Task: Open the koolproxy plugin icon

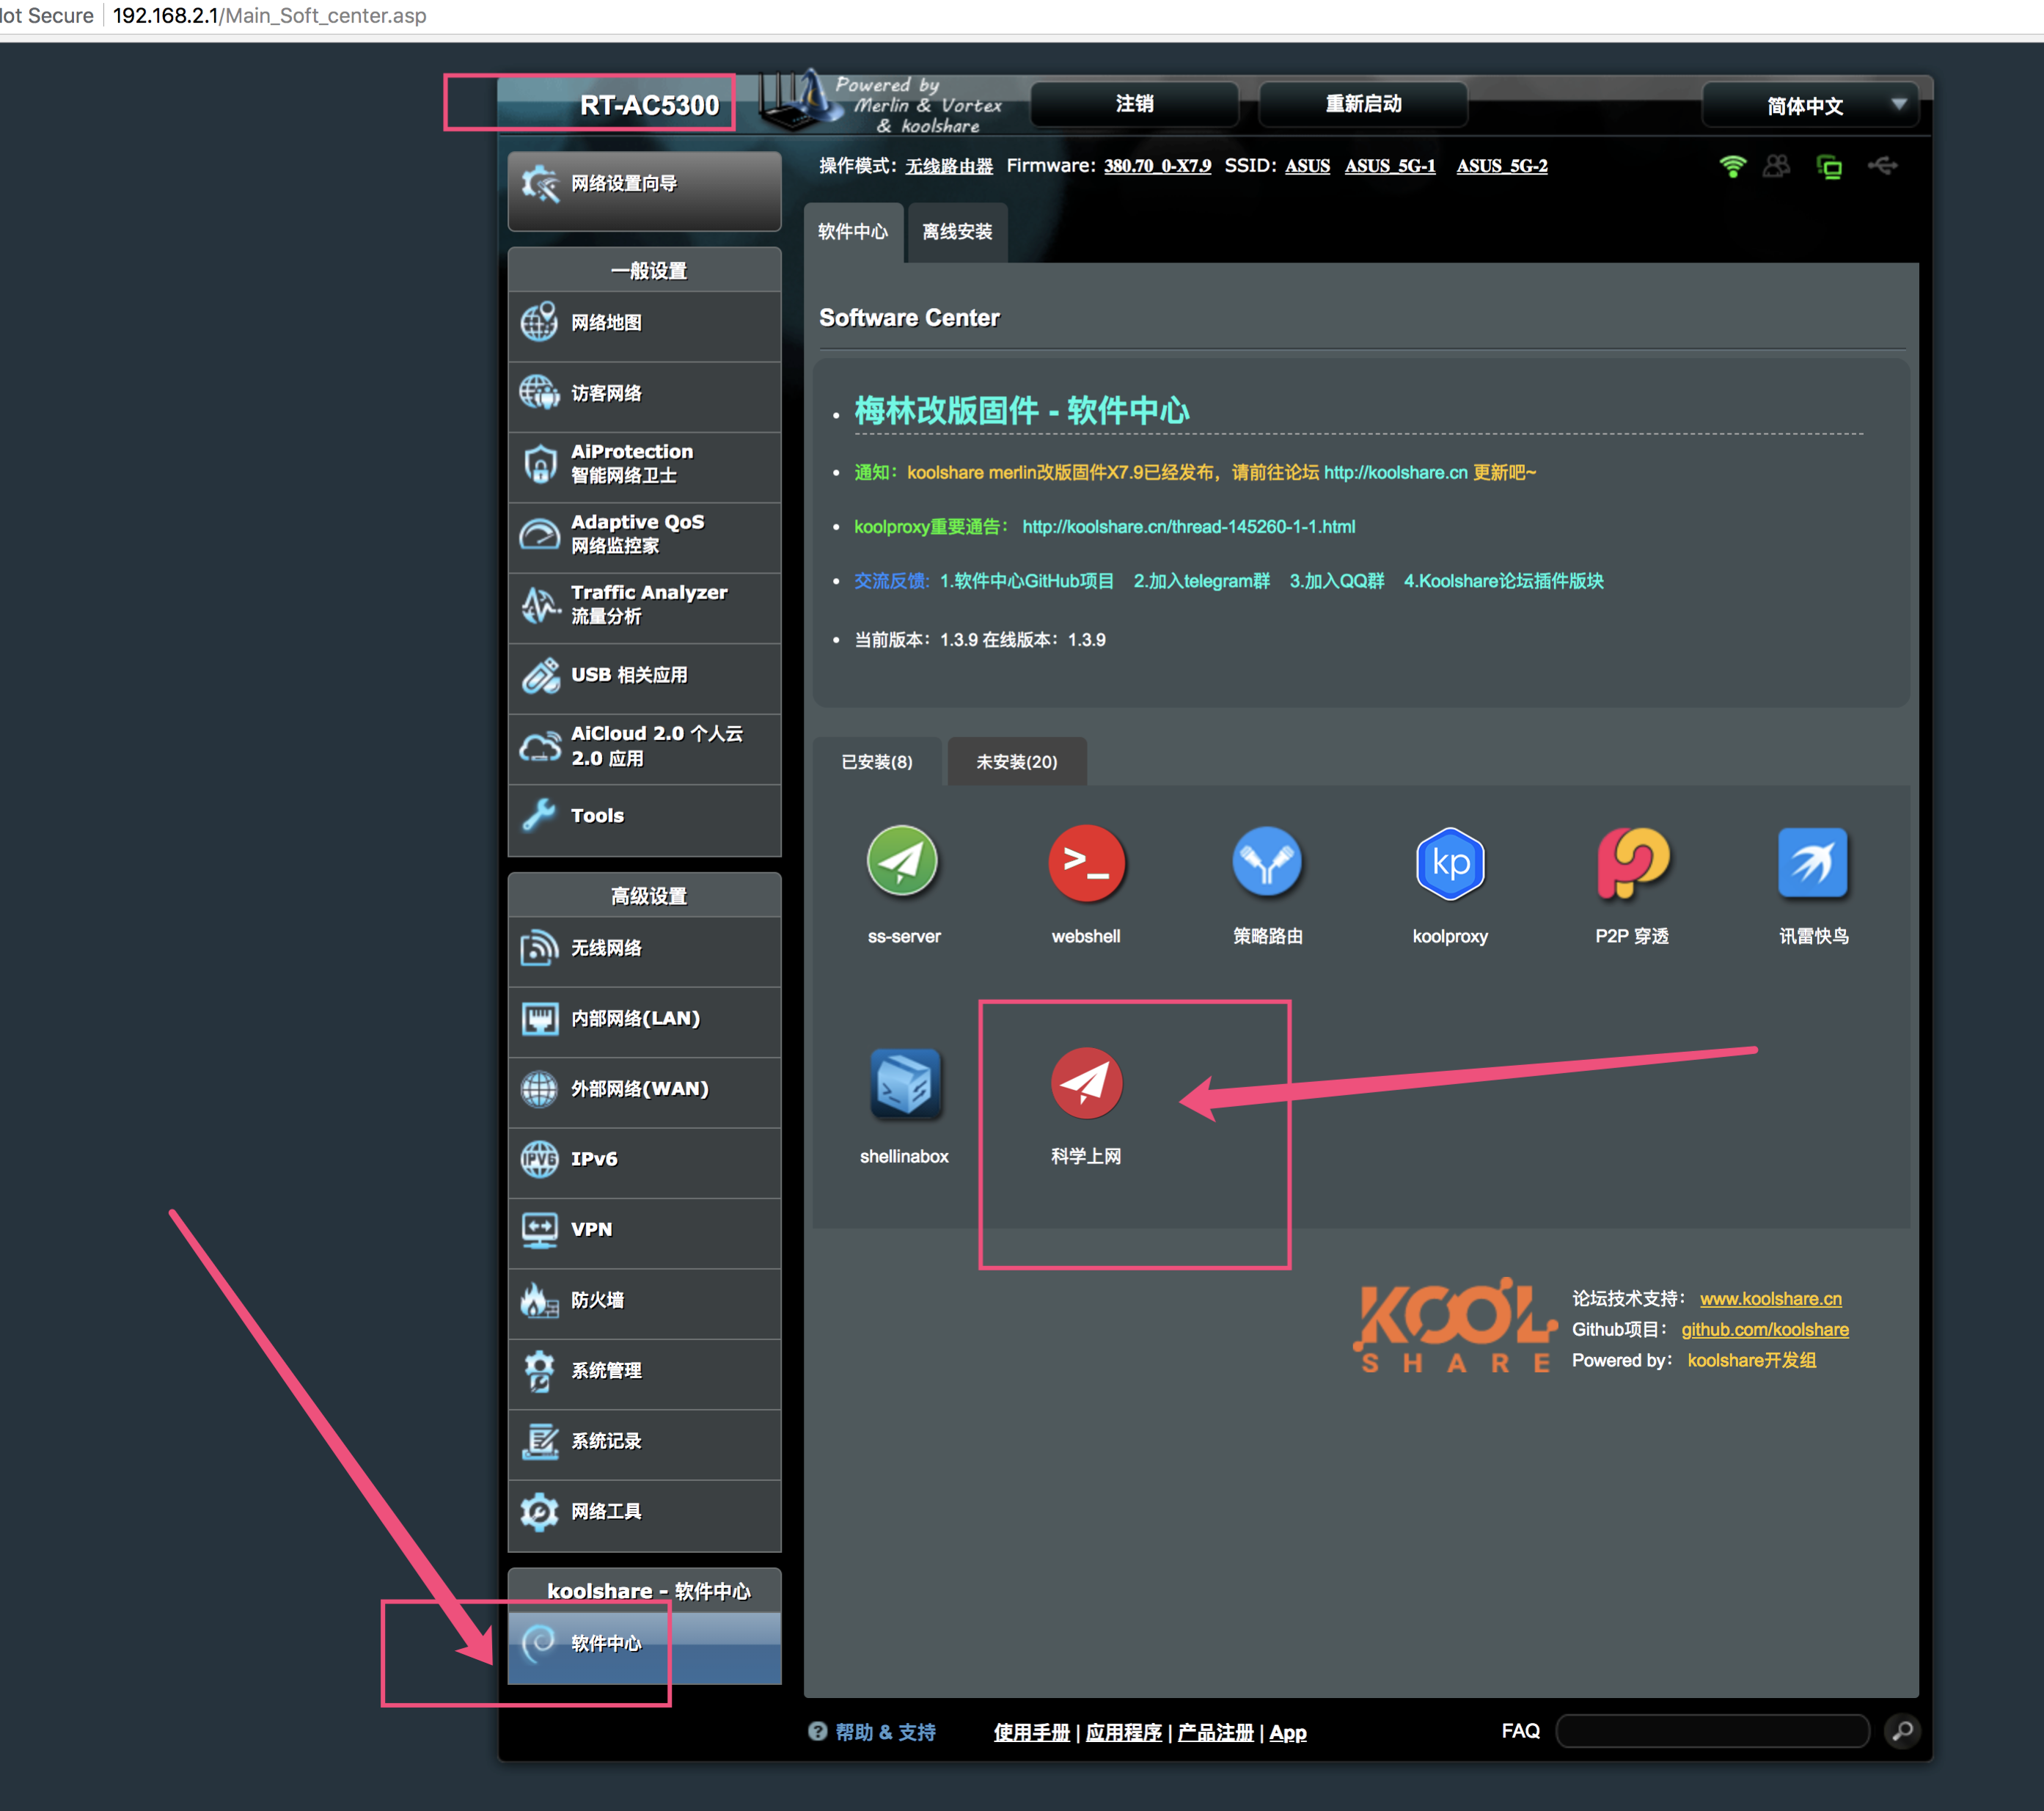Action: [1450, 862]
